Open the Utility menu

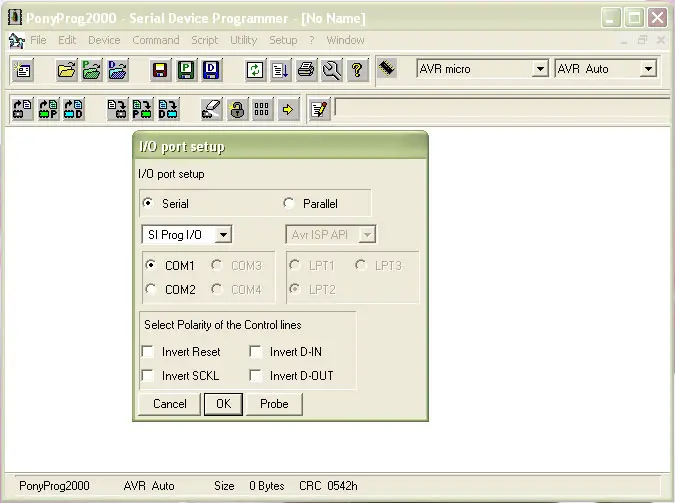[244, 40]
